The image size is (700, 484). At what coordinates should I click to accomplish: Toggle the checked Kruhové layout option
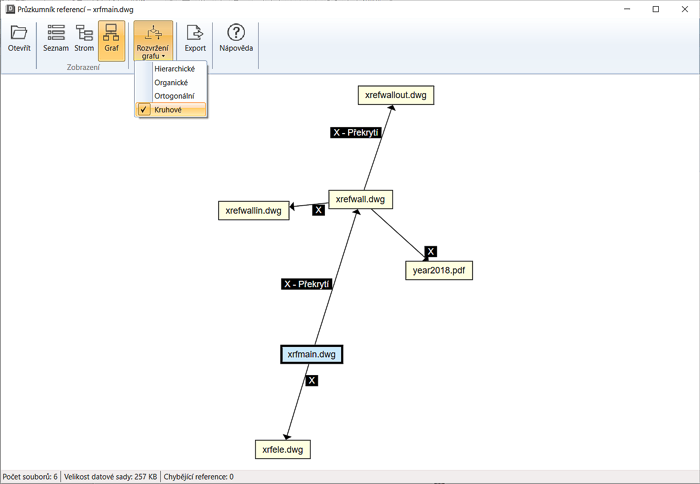(x=168, y=110)
